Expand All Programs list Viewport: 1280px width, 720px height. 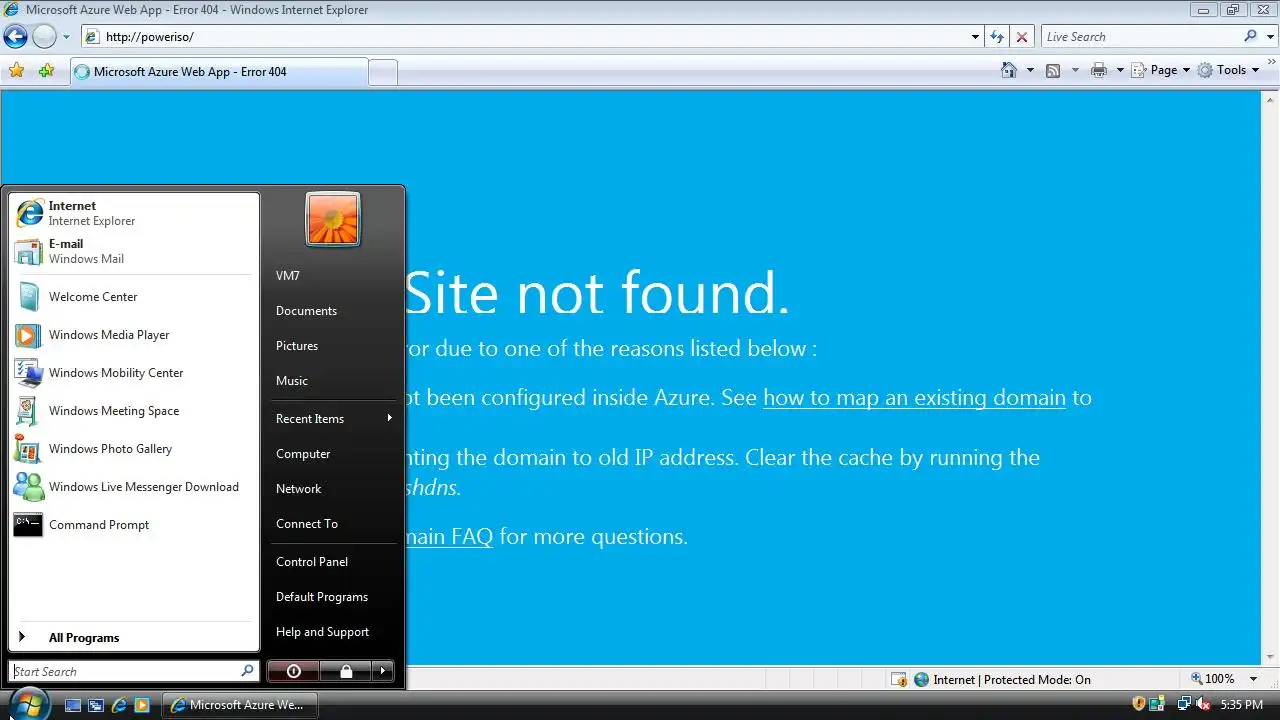coord(134,638)
